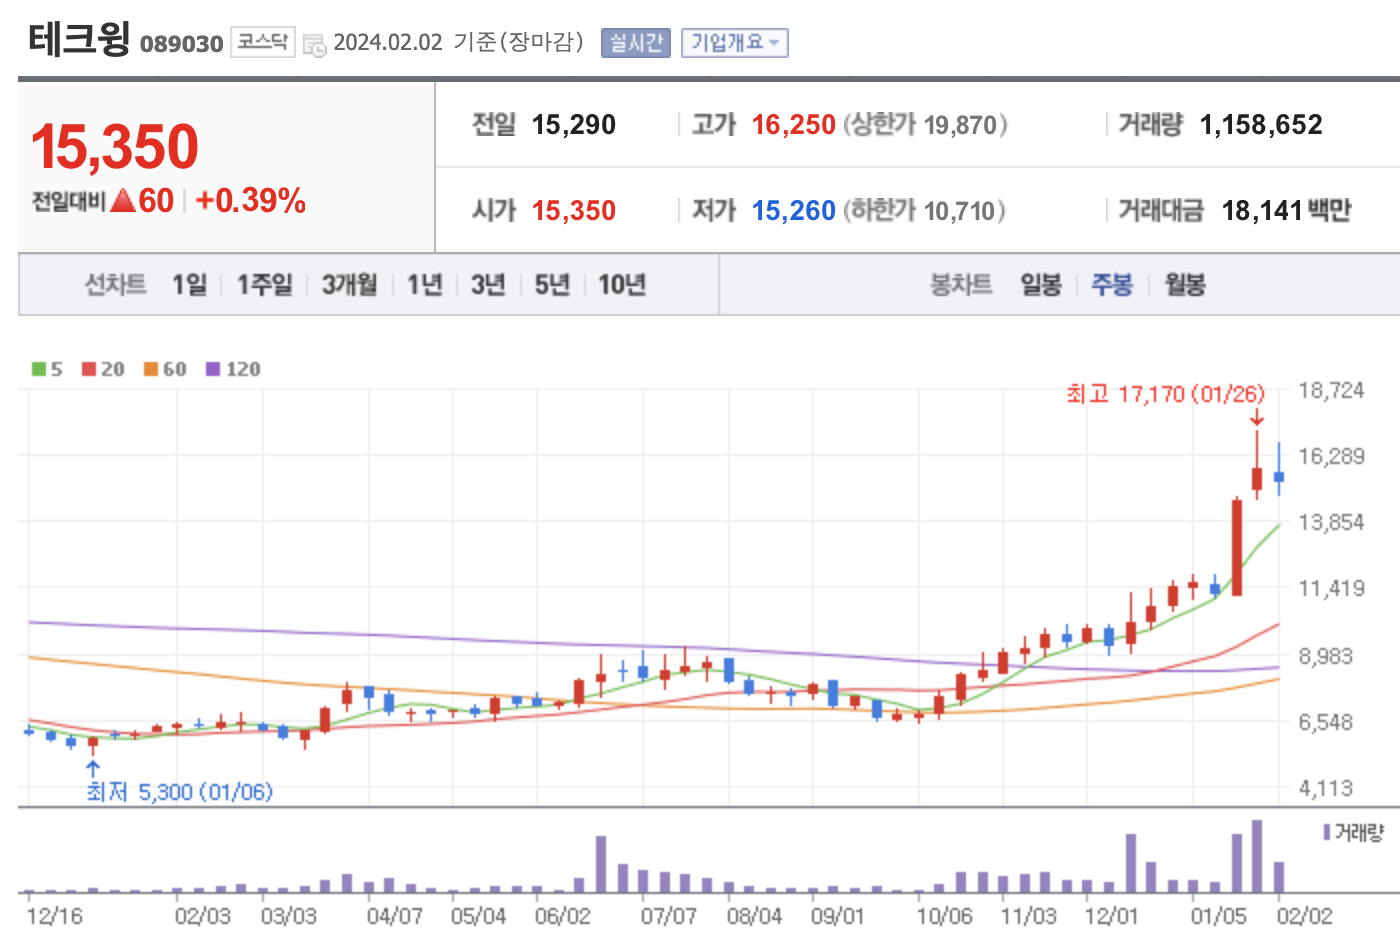Switch to 주봉 weekly candle chart
Viewport: 1400px width, 942px height.
click(x=1112, y=285)
